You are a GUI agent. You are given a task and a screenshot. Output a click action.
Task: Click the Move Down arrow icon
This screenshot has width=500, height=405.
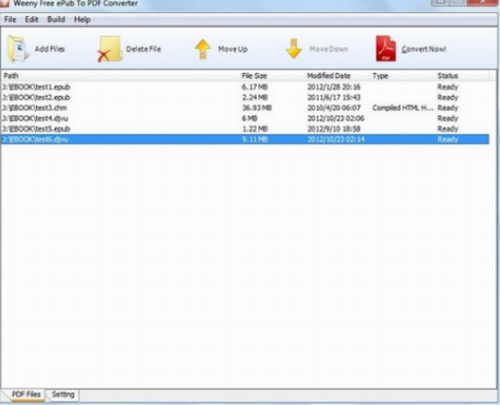point(294,49)
